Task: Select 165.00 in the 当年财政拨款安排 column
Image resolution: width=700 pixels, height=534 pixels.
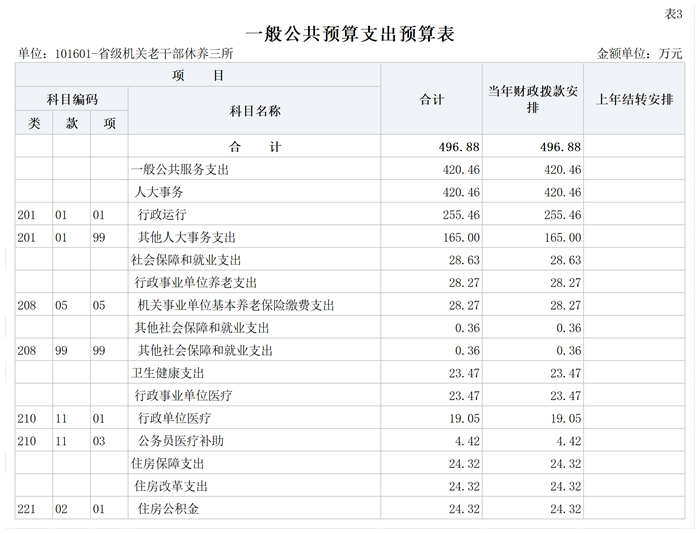Action: pos(560,237)
